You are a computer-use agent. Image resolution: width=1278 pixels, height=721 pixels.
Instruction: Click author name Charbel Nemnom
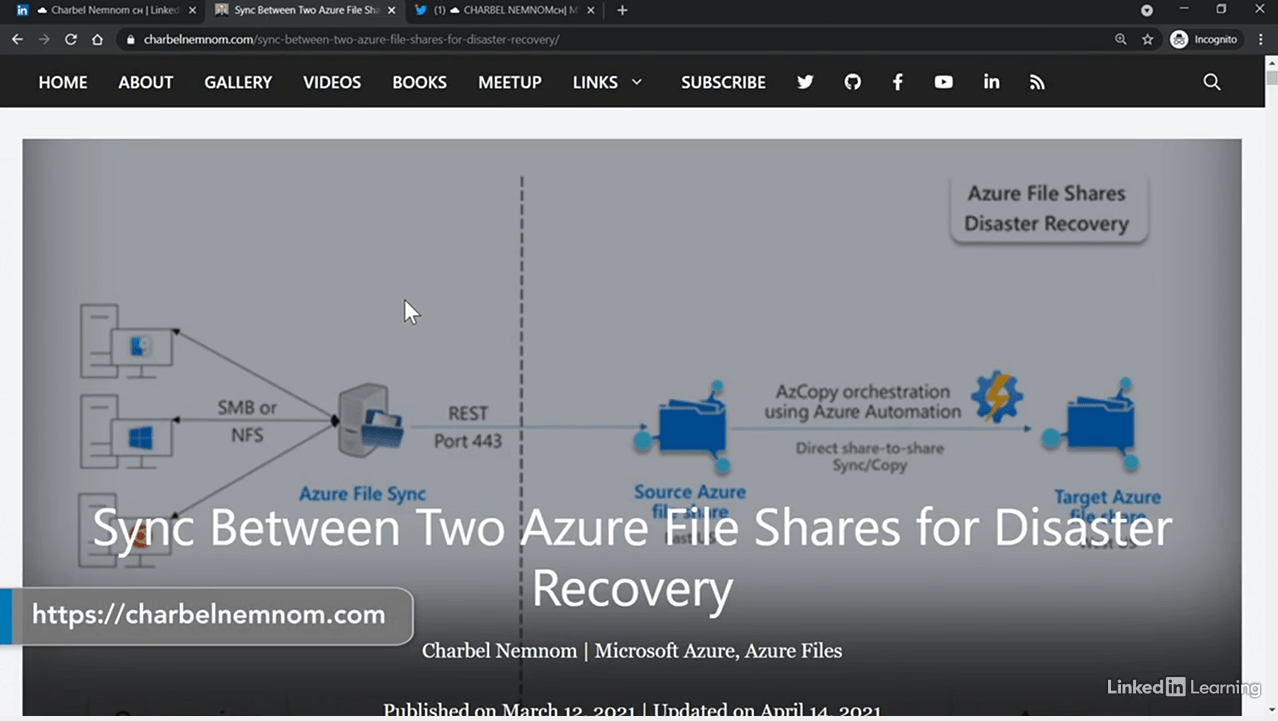pos(500,651)
